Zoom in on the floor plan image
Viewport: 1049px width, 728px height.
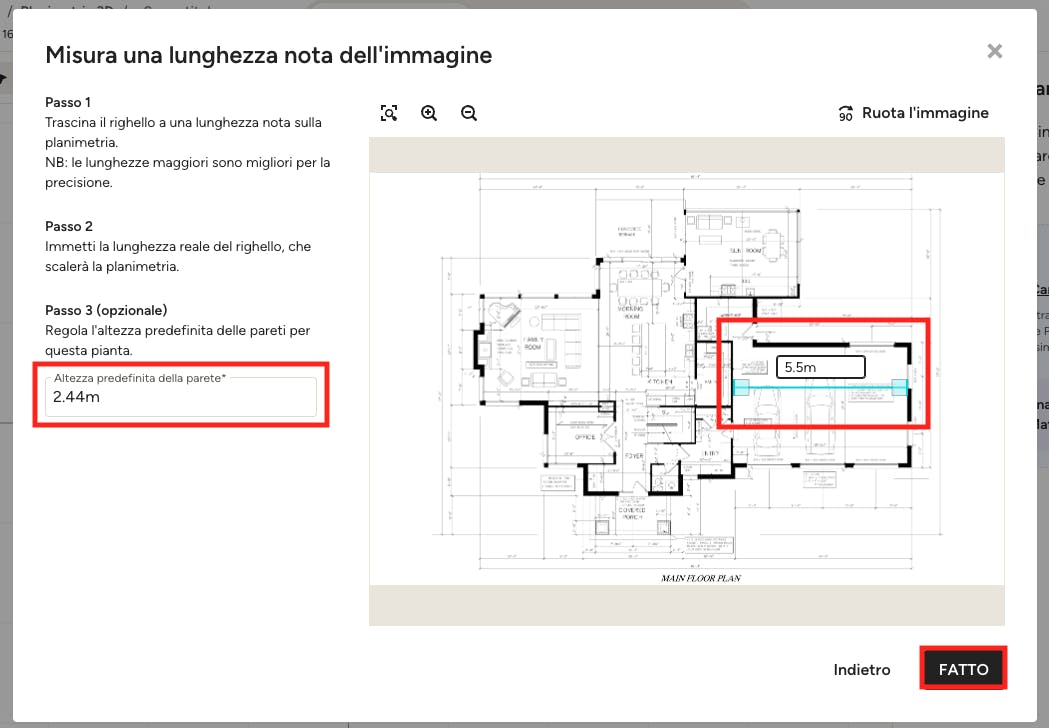(429, 113)
